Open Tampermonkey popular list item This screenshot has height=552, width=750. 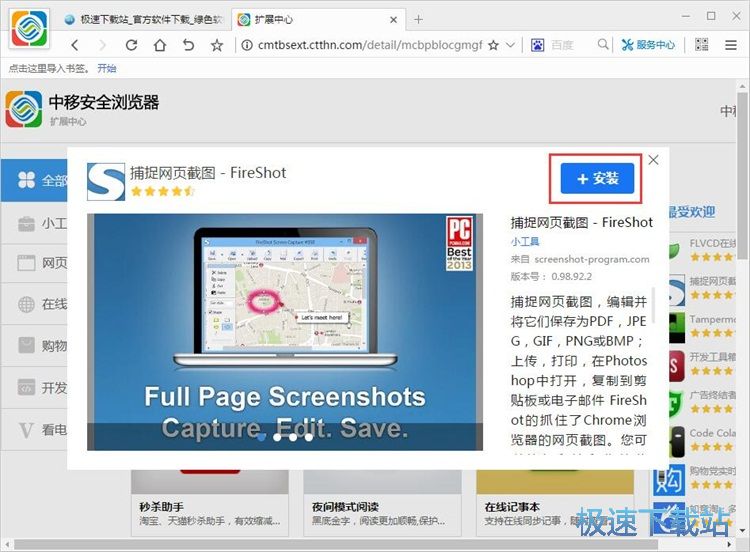coord(702,326)
